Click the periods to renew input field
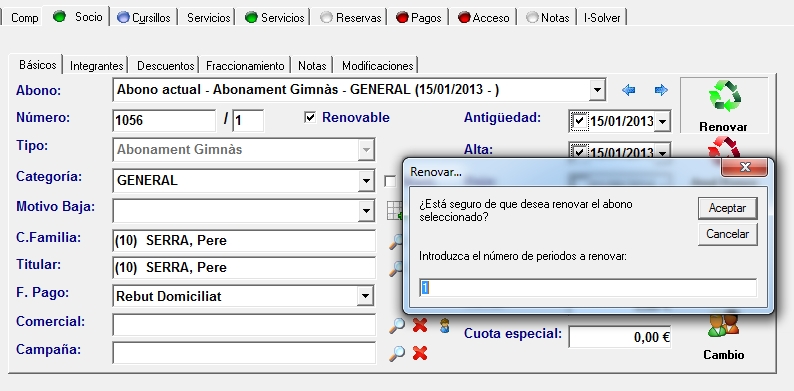The image size is (794, 391). (x=588, y=288)
